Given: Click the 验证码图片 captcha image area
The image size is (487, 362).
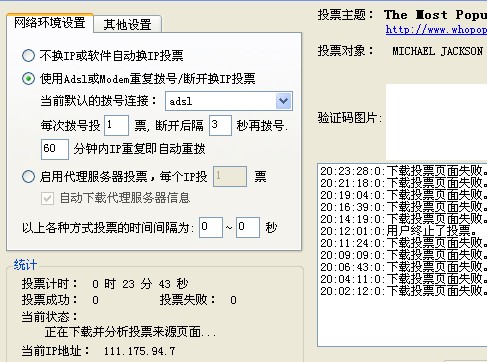Looking at the screenshot, I should [x=436, y=122].
